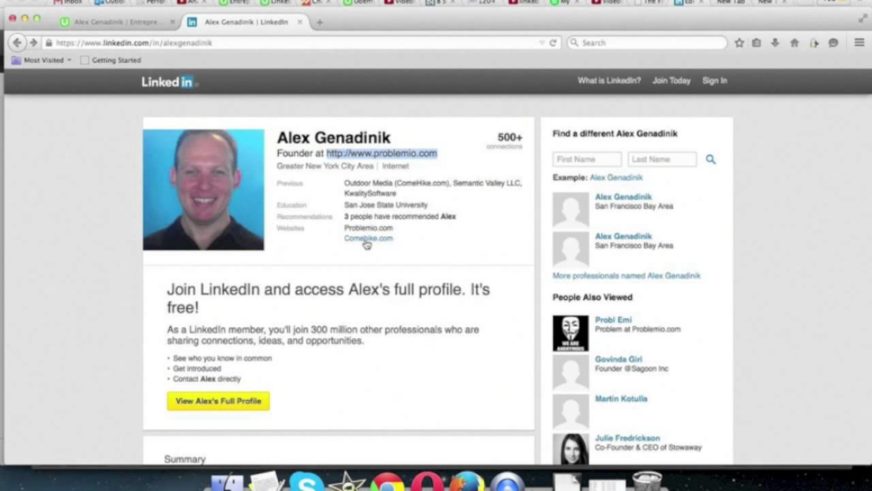Click More professionals named Alex Genadinik
The image size is (872, 491).
click(626, 276)
